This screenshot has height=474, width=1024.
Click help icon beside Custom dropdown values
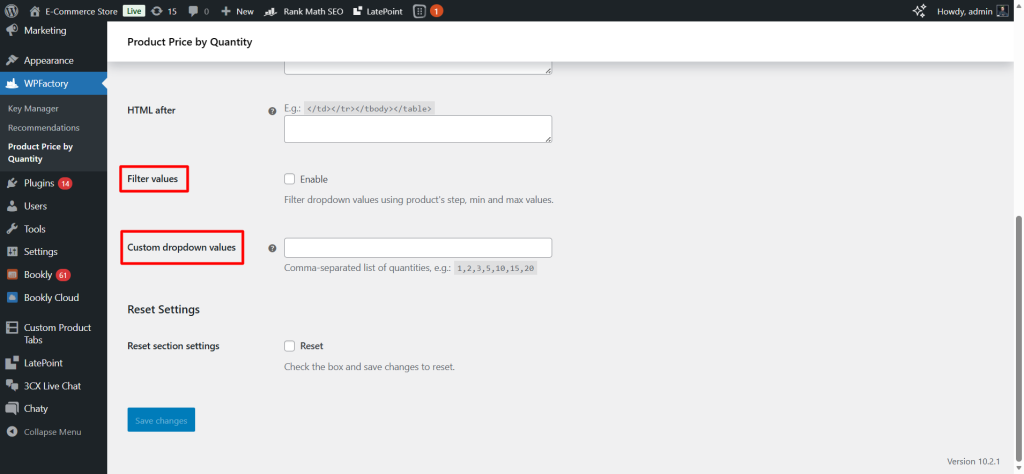(x=272, y=248)
